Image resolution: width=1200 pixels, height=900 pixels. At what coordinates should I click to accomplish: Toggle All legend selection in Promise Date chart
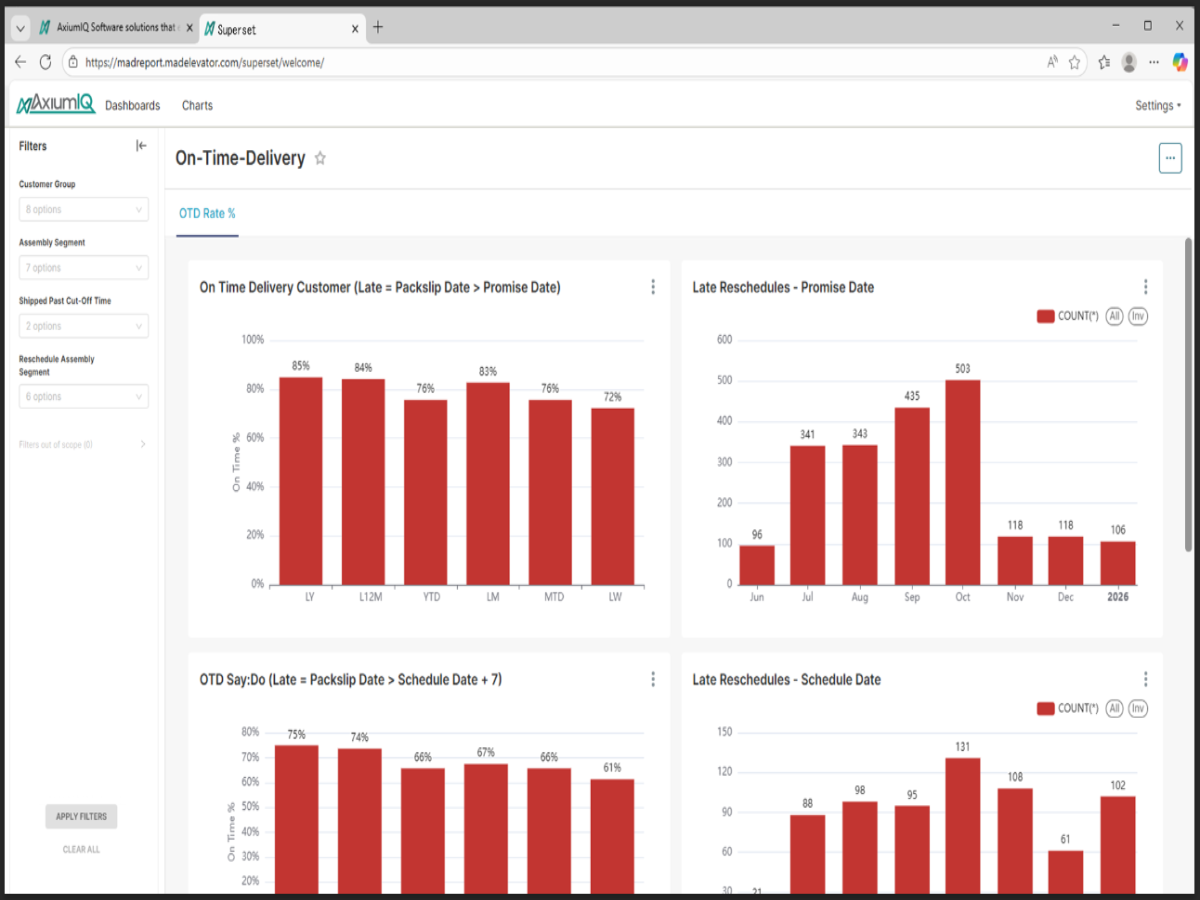1114,316
